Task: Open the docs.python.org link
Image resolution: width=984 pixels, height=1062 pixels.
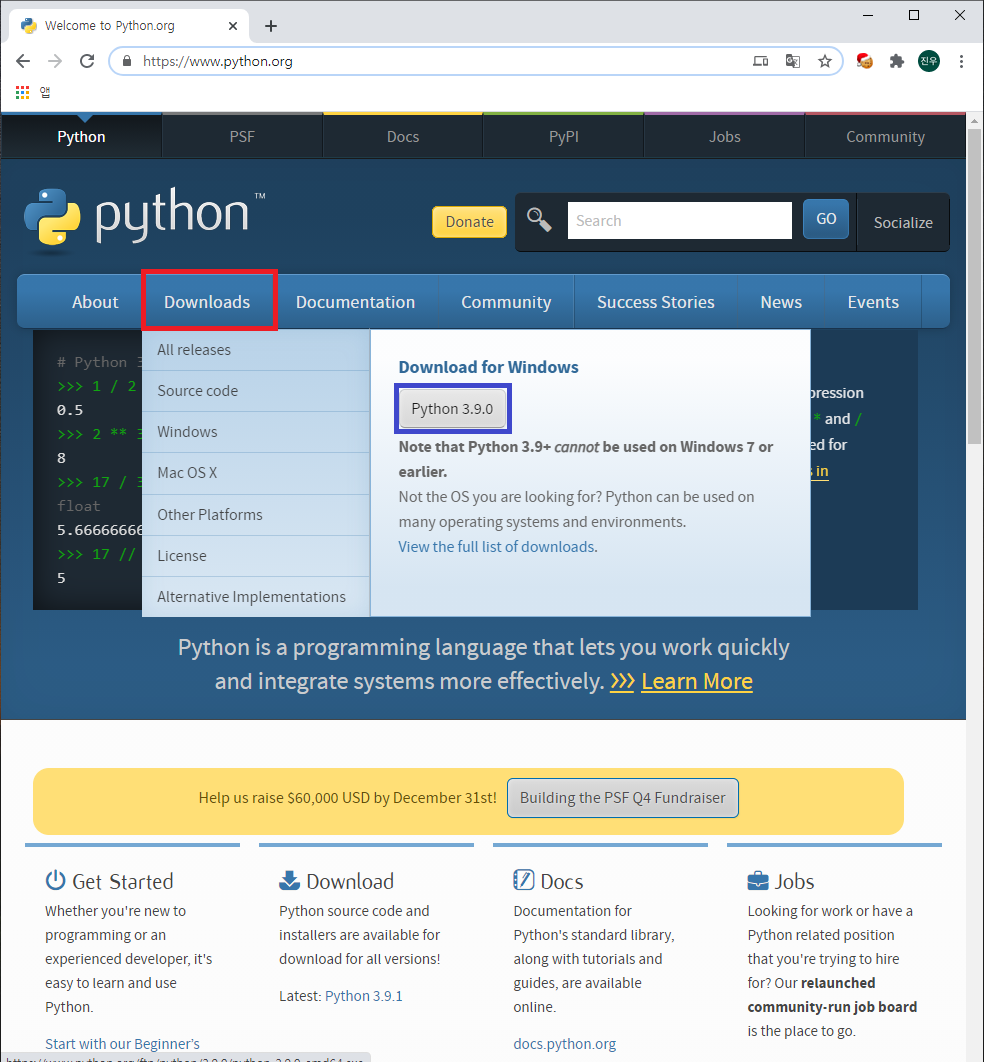Action: pos(565,1044)
